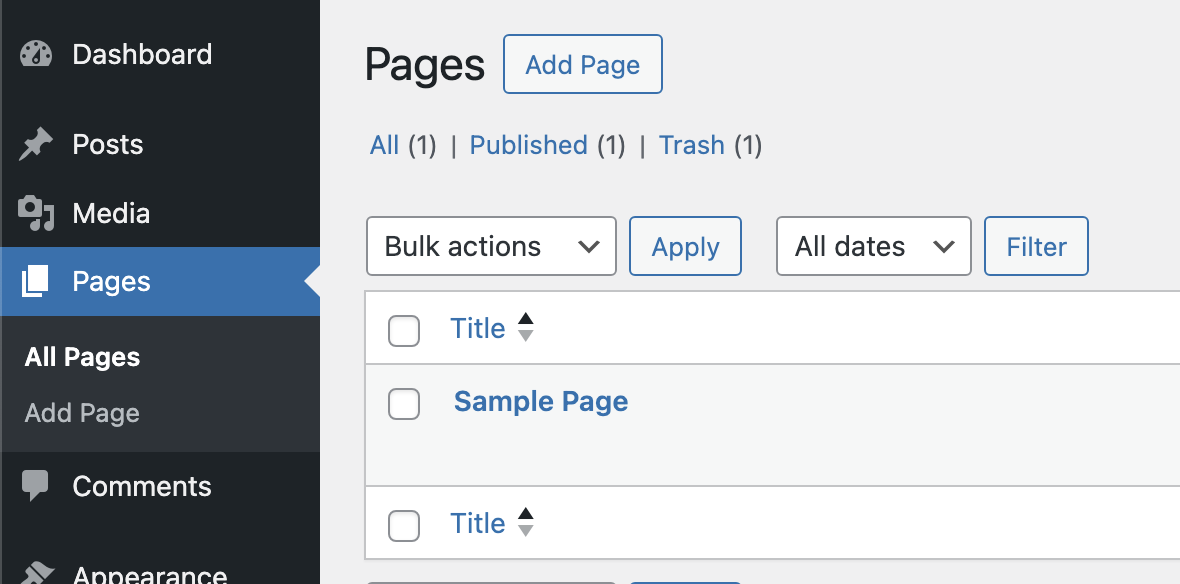The width and height of the screenshot is (1180, 584).
Task: Click the Apply button
Action: pyautogui.click(x=686, y=246)
